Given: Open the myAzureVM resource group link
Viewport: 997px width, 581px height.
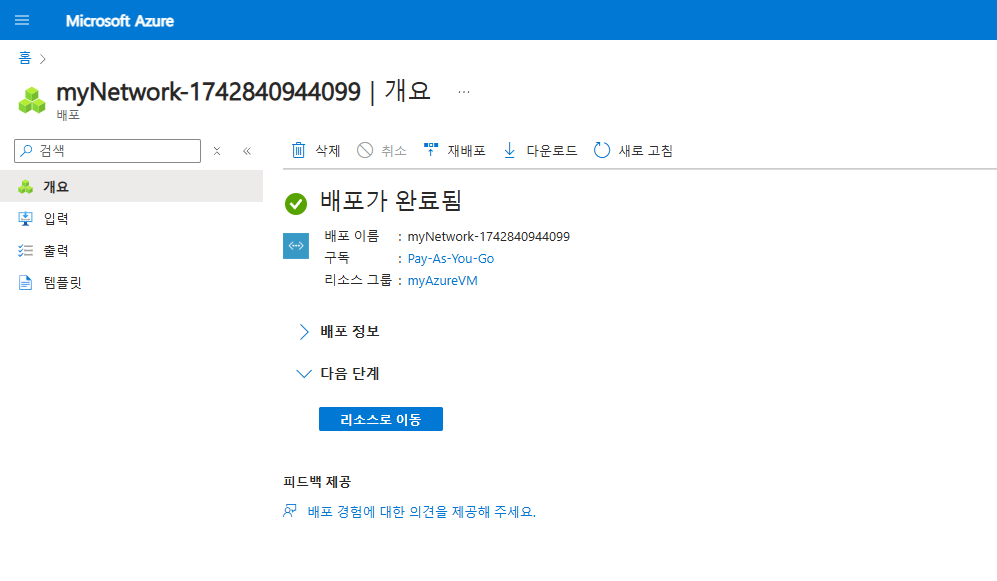Looking at the screenshot, I should click(x=443, y=281).
